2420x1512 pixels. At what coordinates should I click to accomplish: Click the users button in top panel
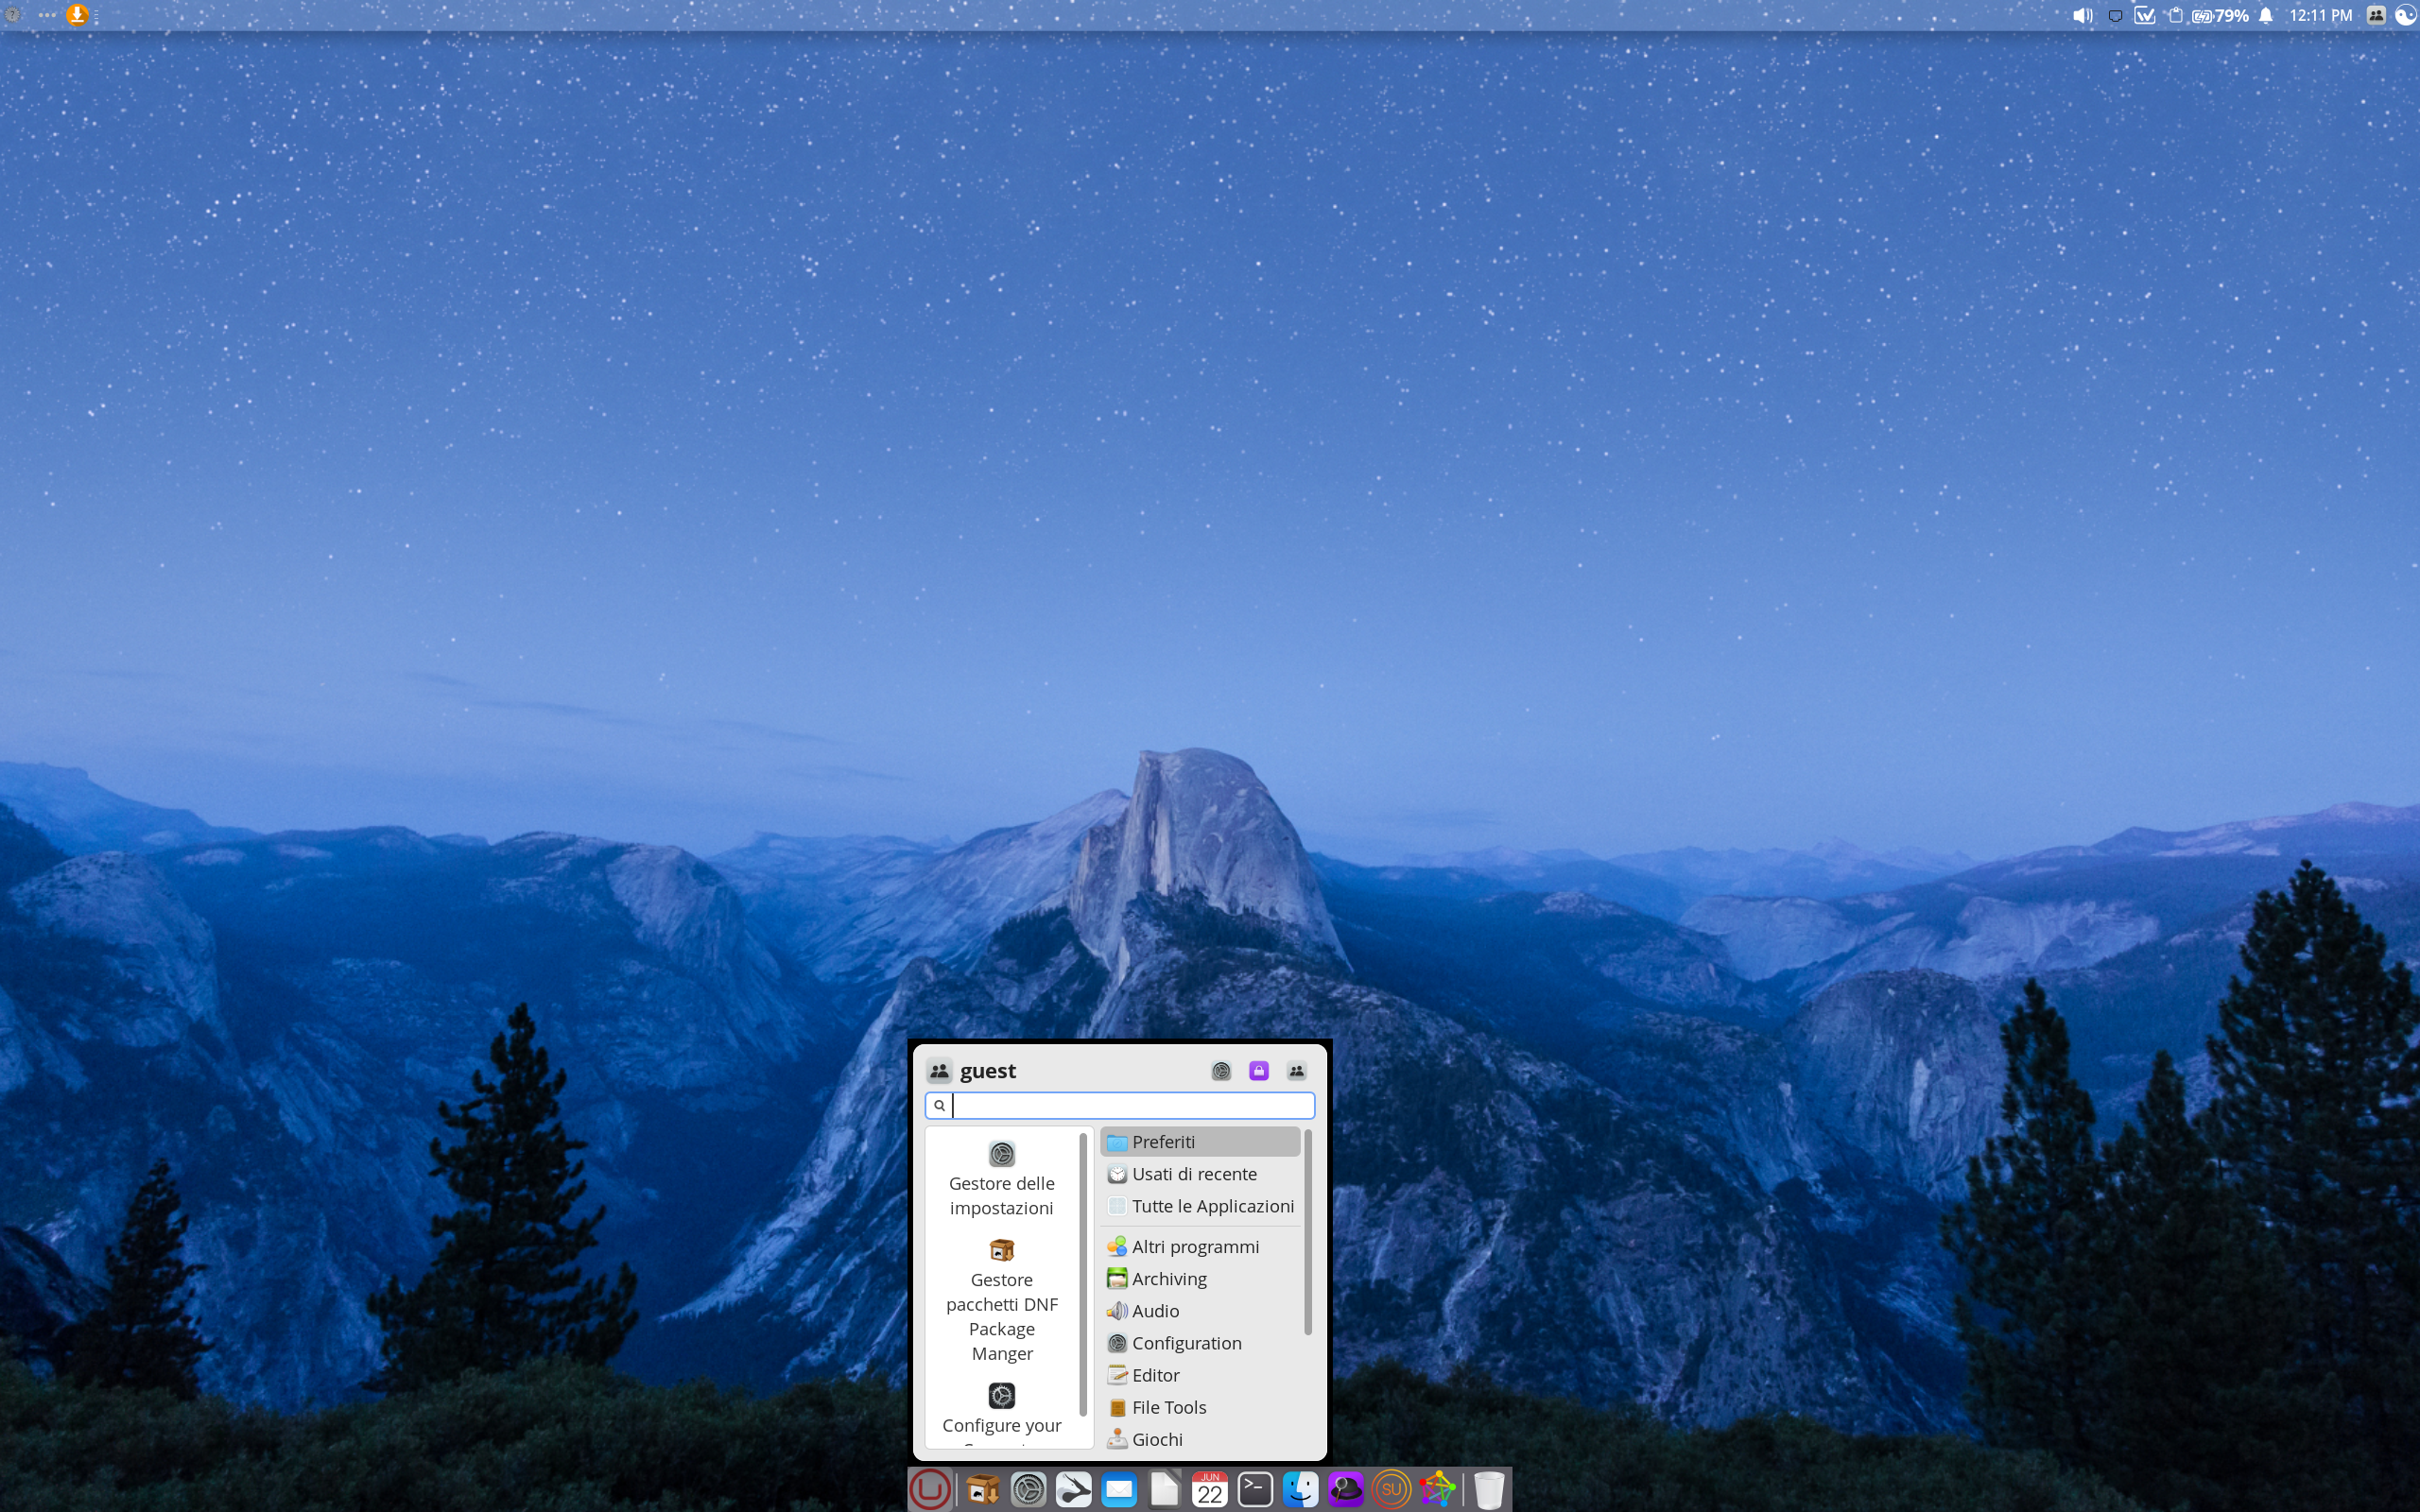pos(2377,15)
